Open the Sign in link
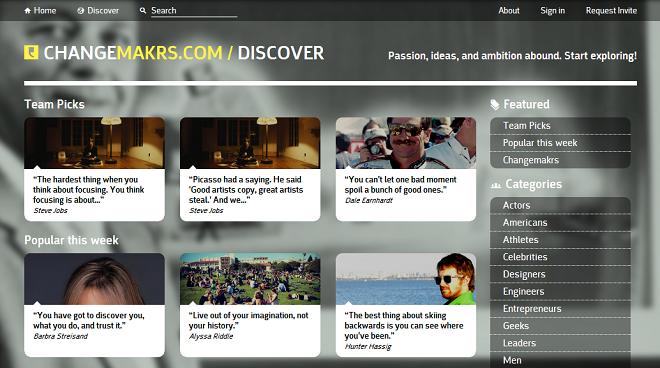 (x=552, y=11)
